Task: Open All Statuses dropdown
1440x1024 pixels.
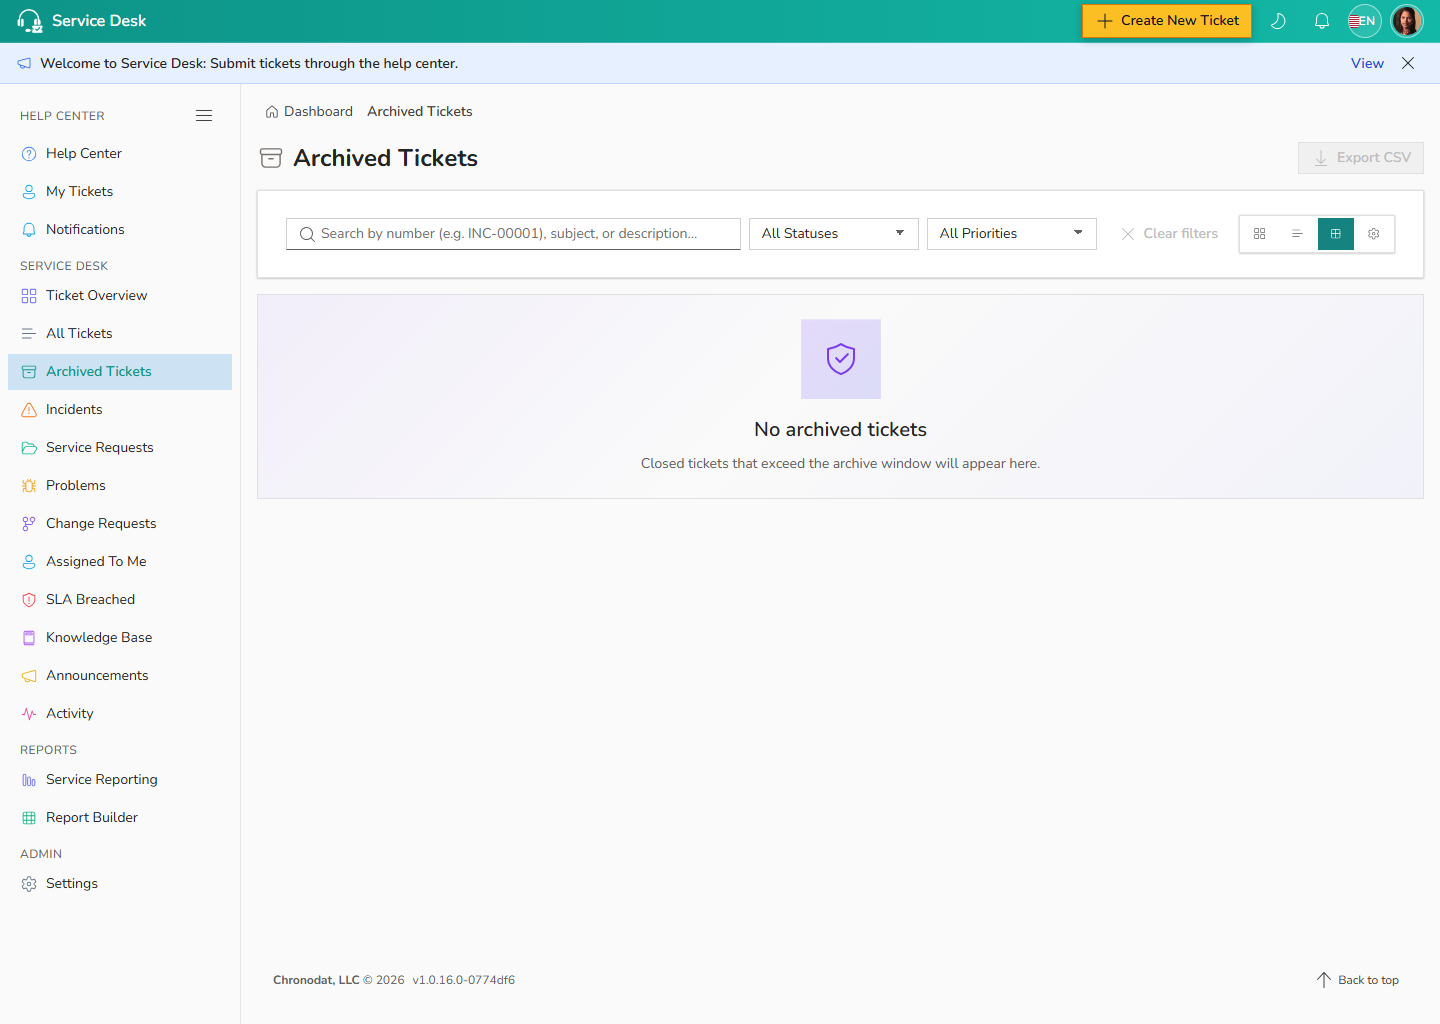Action: click(833, 234)
